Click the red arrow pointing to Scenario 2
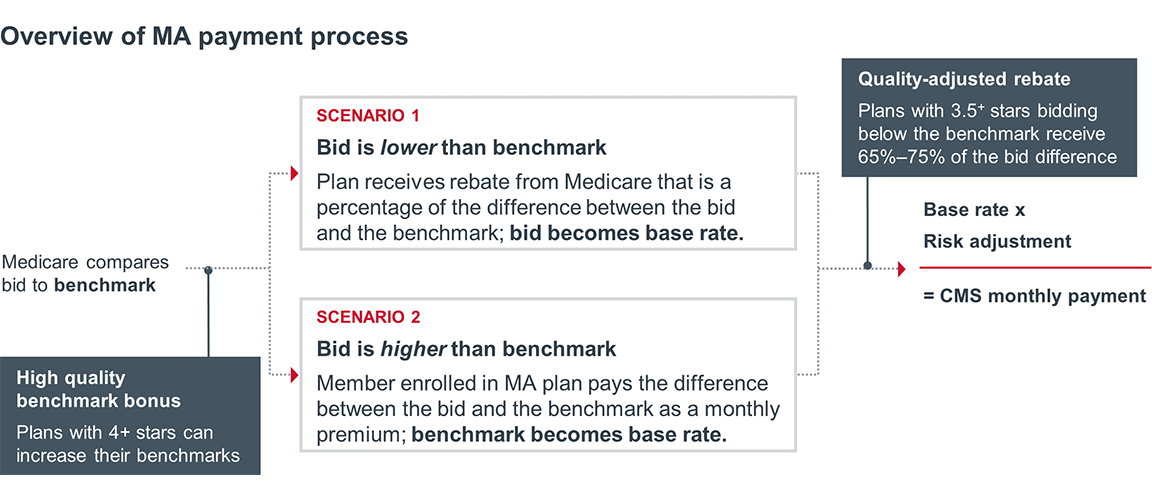This screenshot has height=500, width=1152. coord(294,376)
